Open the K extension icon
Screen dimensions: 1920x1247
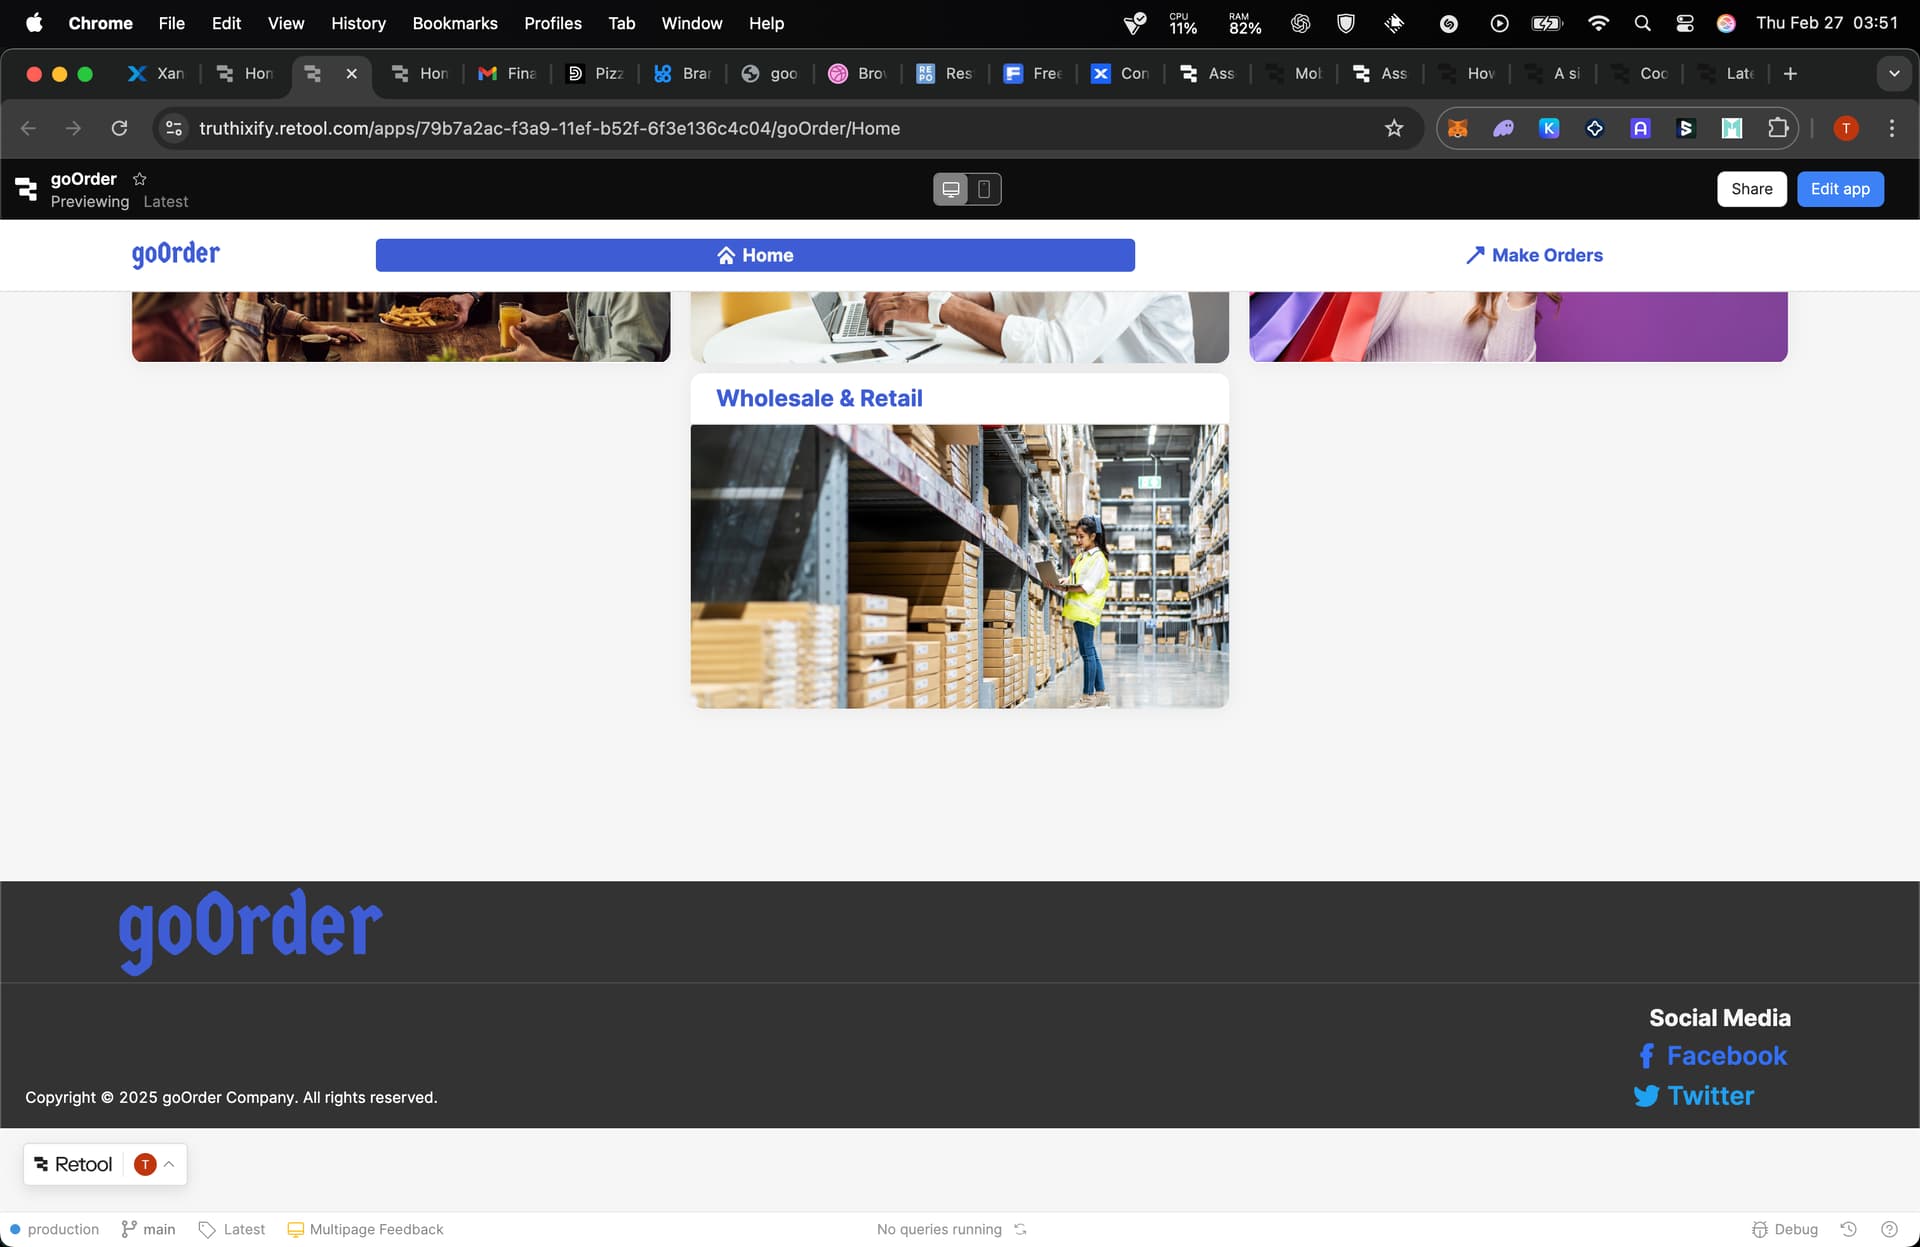[1549, 128]
